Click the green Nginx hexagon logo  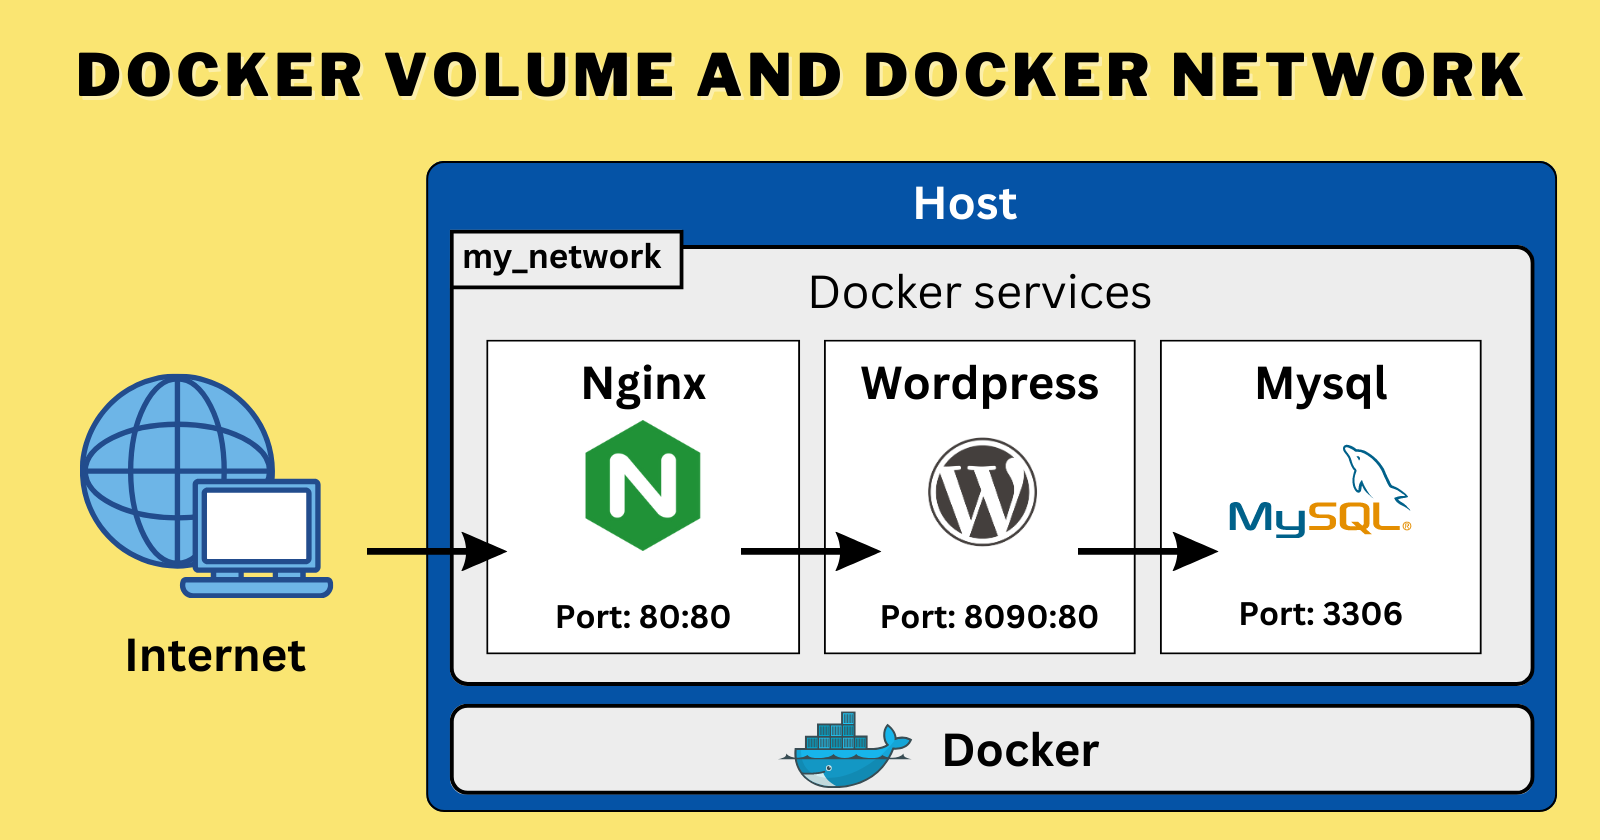click(x=643, y=486)
